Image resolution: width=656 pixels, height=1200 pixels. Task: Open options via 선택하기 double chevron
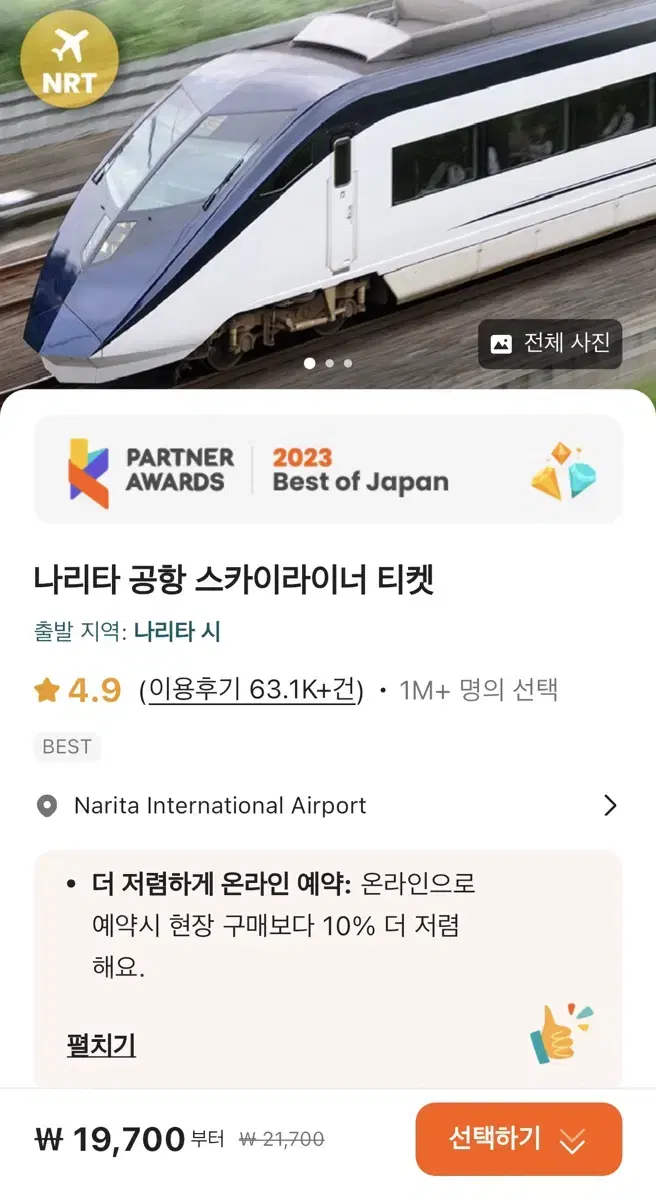click(572, 1141)
